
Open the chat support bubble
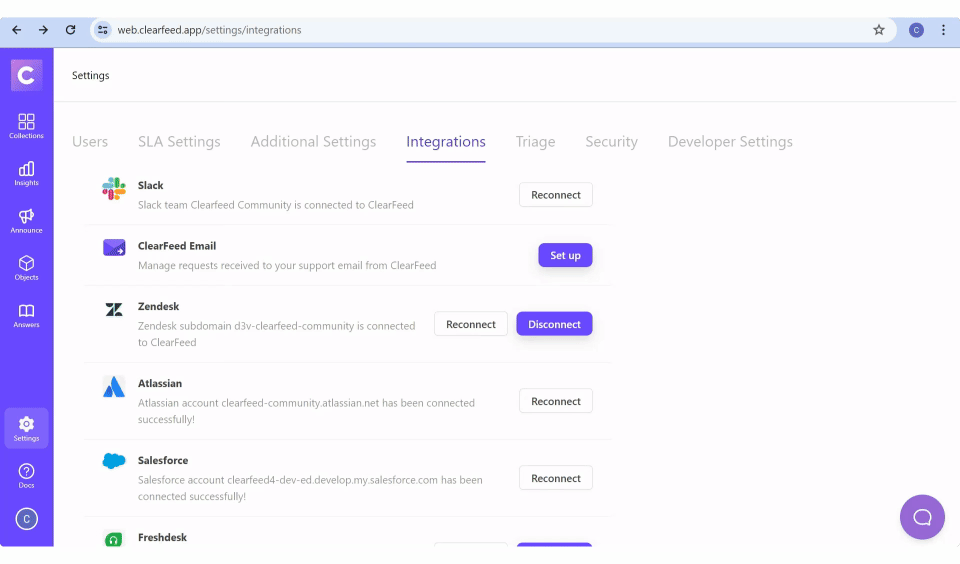[922, 517]
